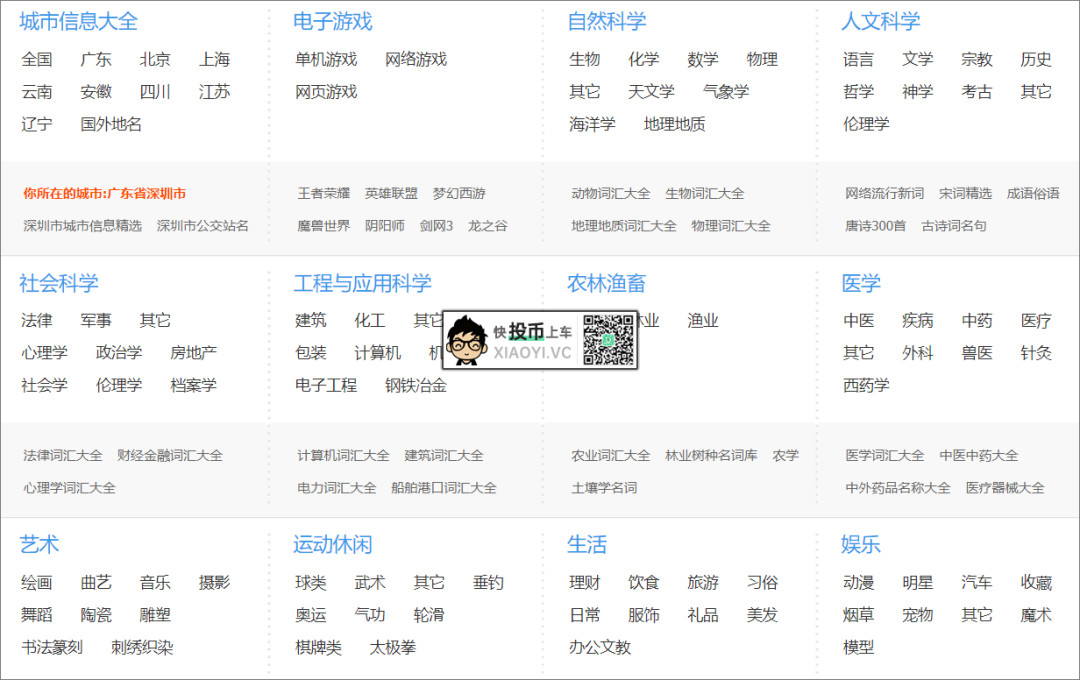Select 渔业 under agriculture category
The height and width of the screenshot is (680, 1080).
tap(703, 320)
